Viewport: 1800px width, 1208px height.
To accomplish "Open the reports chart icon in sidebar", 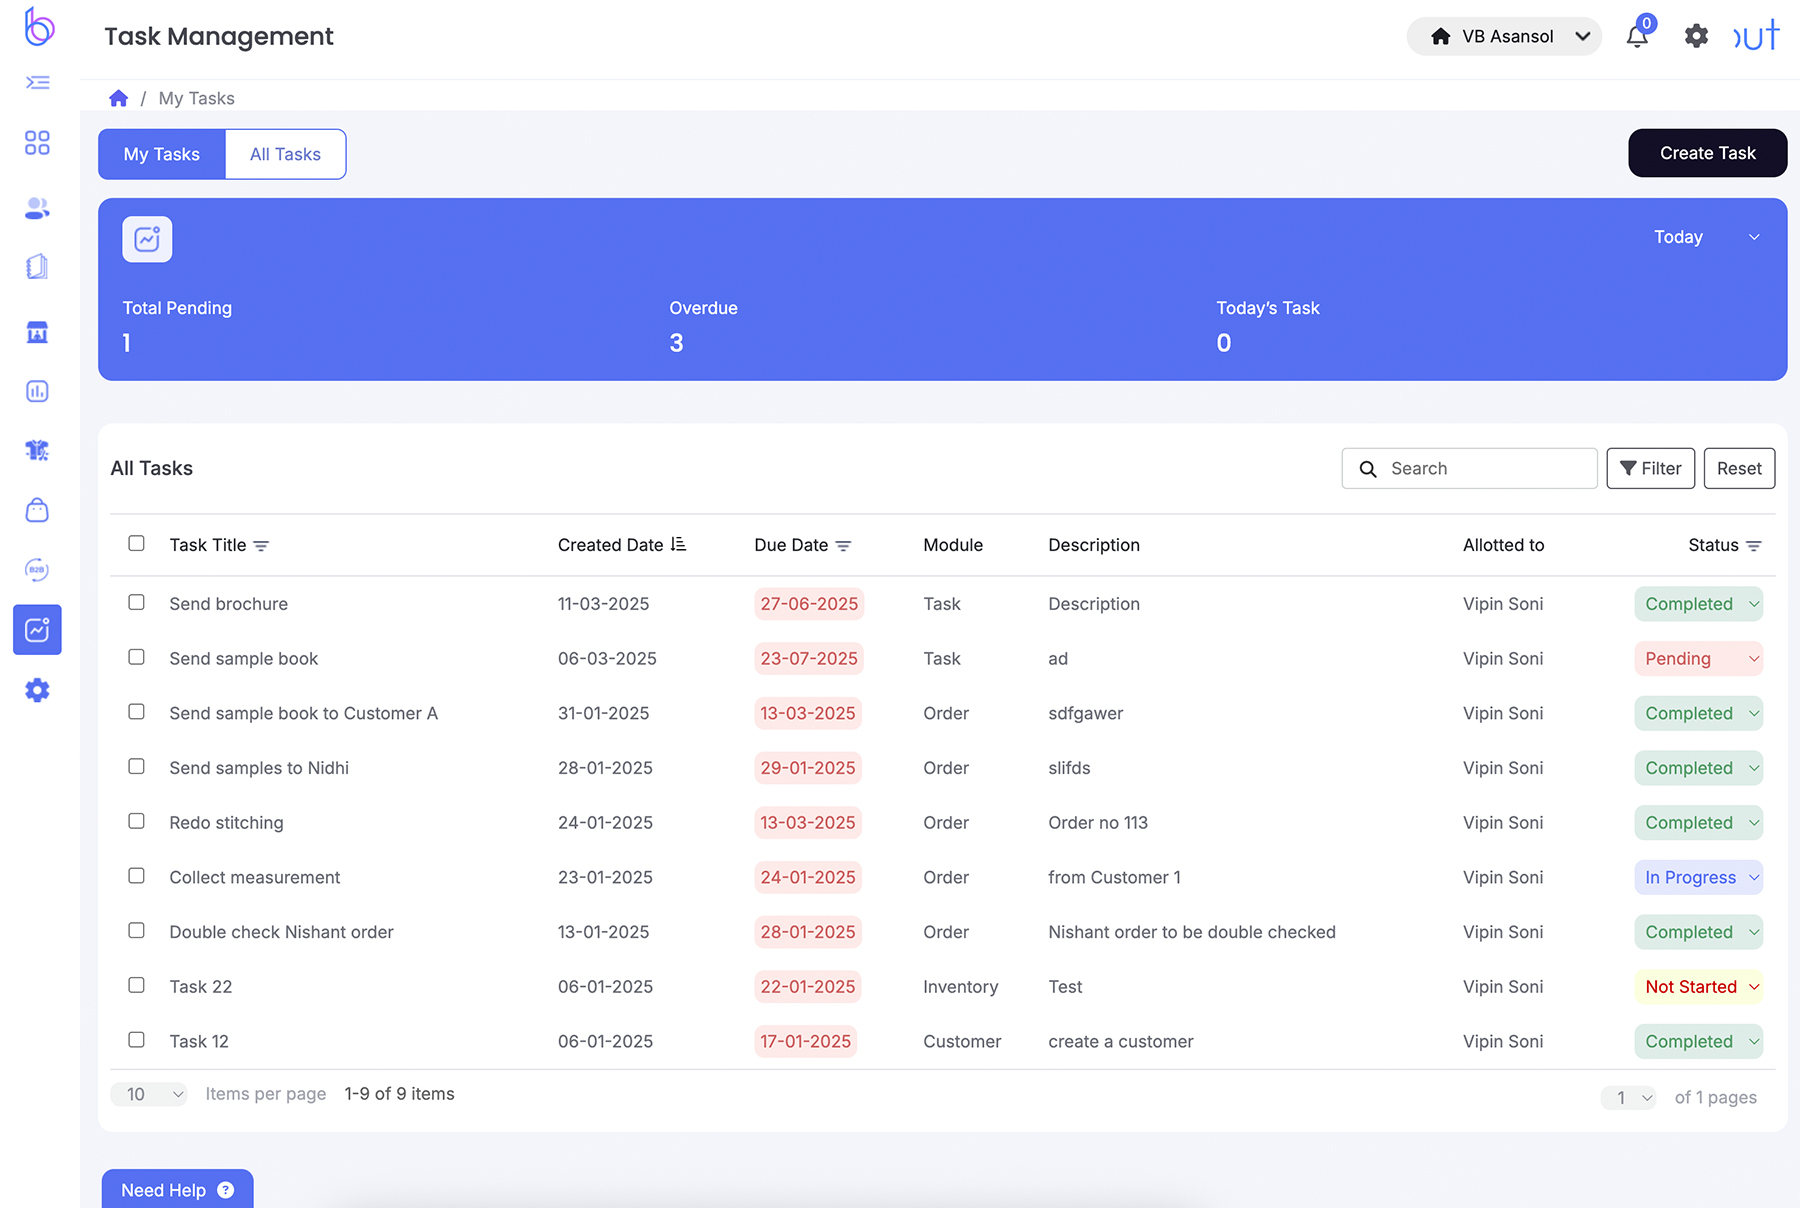I will 37,391.
